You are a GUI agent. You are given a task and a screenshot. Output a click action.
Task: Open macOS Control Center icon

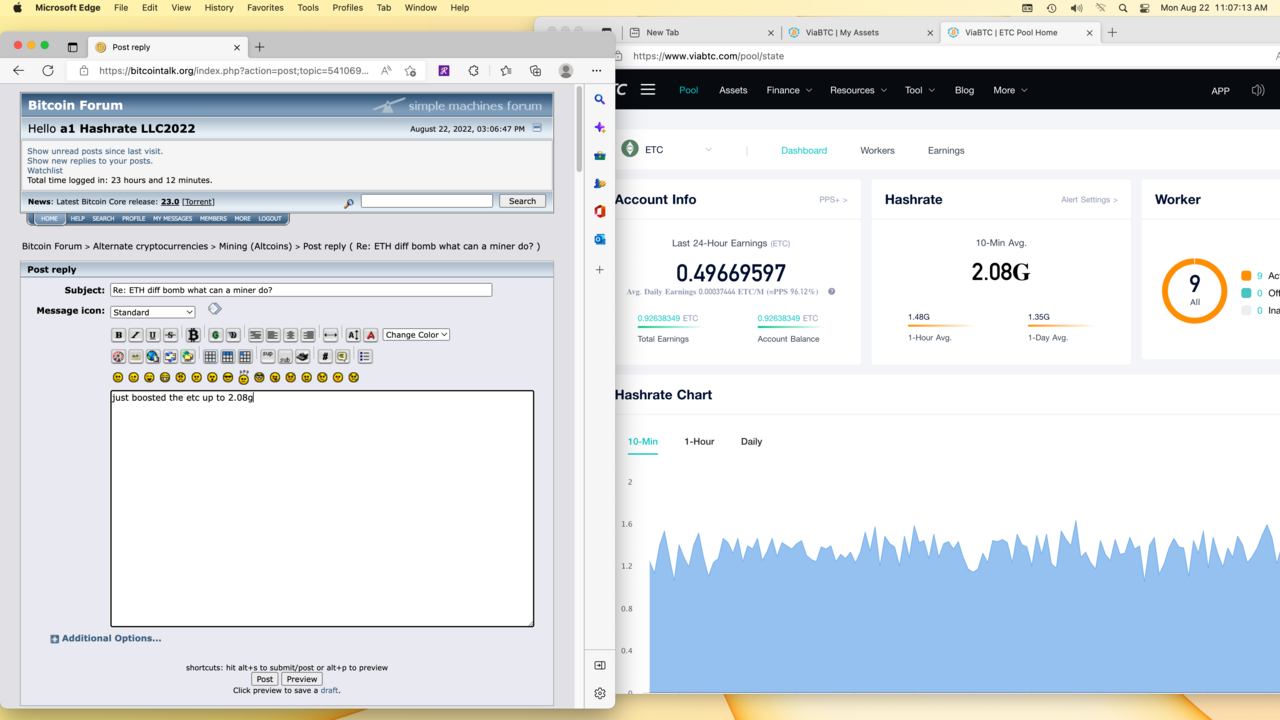point(1145,7)
